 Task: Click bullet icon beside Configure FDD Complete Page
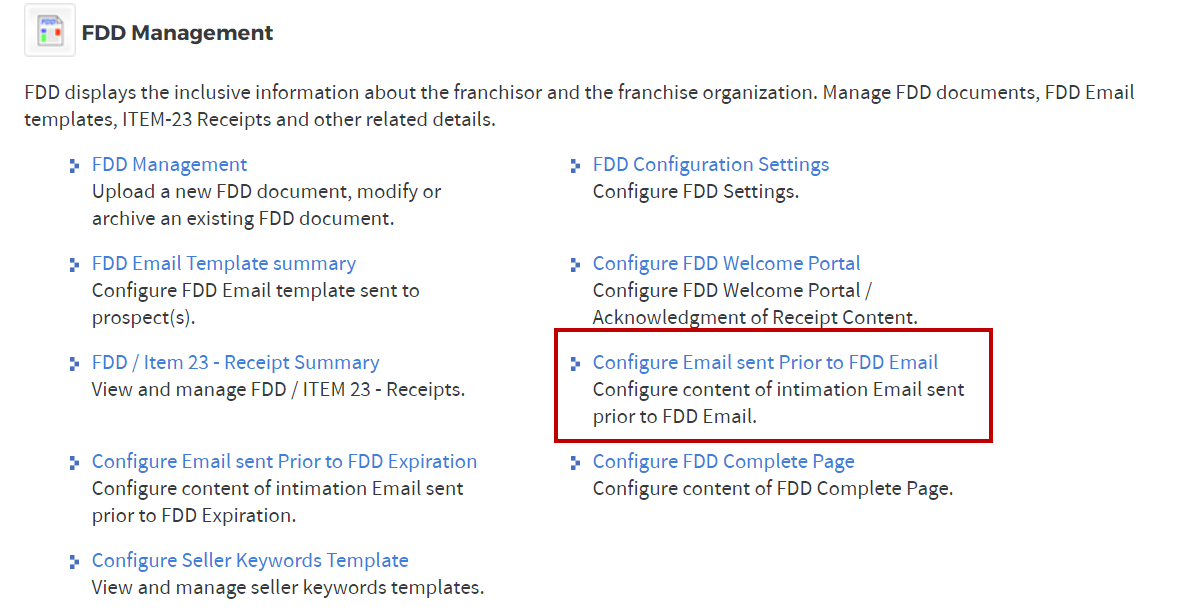coord(575,463)
